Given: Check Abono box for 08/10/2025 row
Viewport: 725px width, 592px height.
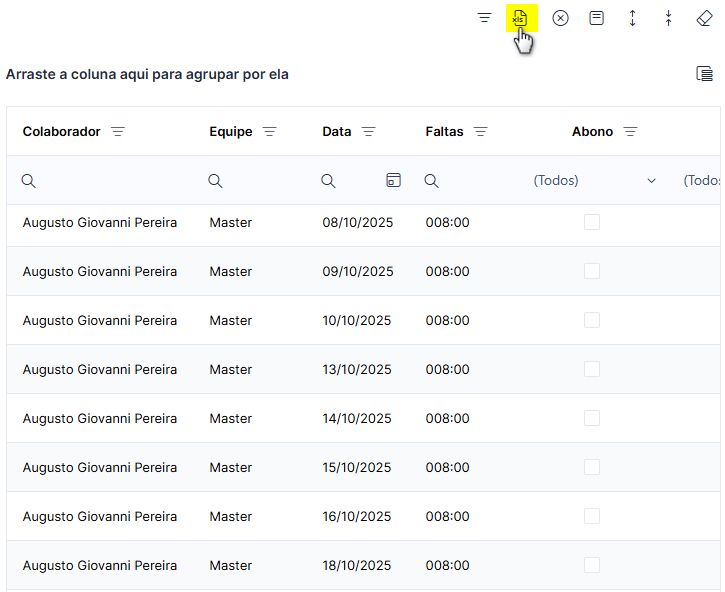Looking at the screenshot, I should (592, 222).
